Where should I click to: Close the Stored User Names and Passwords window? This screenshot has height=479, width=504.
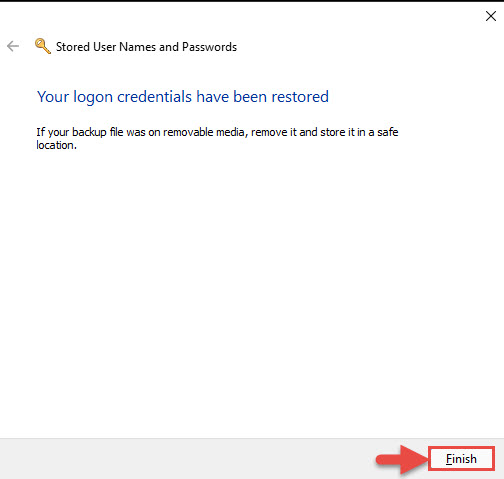pos(491,16)
